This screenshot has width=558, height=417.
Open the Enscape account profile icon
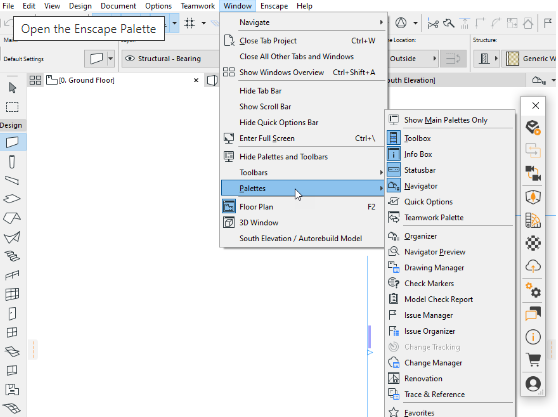click(533, 384)
